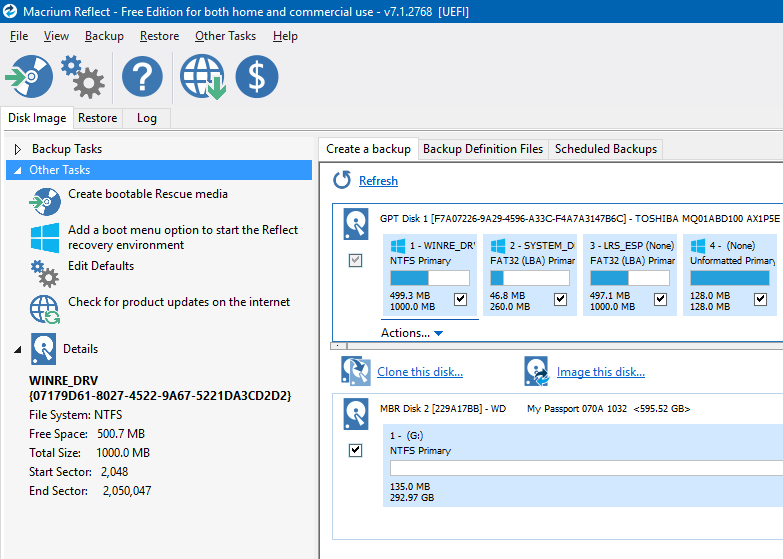Open the Backup menu
This screenshot has width=783, height=559.
[104, 36]
